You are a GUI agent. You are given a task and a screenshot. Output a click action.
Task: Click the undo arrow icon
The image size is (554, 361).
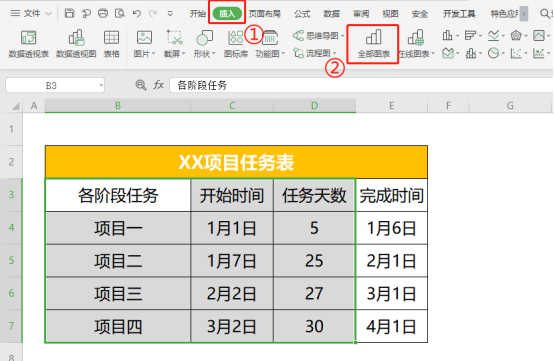coord(137,13)
